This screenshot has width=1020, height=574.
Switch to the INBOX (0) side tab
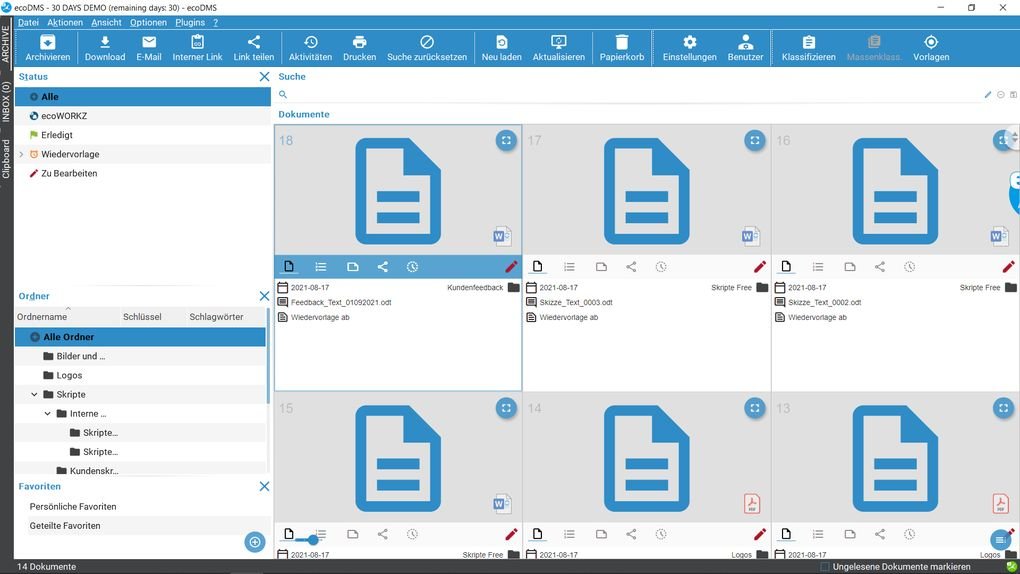point(6,102)
